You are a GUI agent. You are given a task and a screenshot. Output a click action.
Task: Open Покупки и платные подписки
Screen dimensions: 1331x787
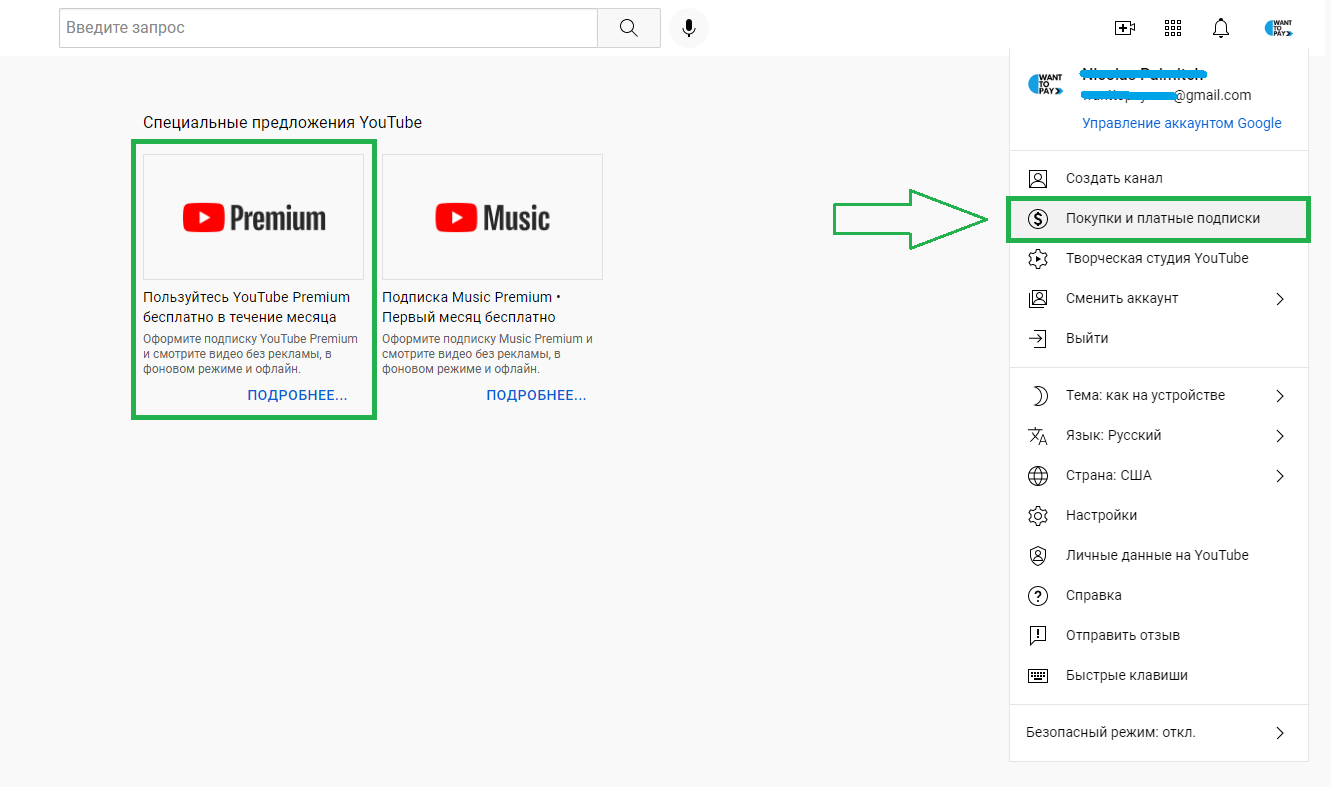click(1159, 218)
